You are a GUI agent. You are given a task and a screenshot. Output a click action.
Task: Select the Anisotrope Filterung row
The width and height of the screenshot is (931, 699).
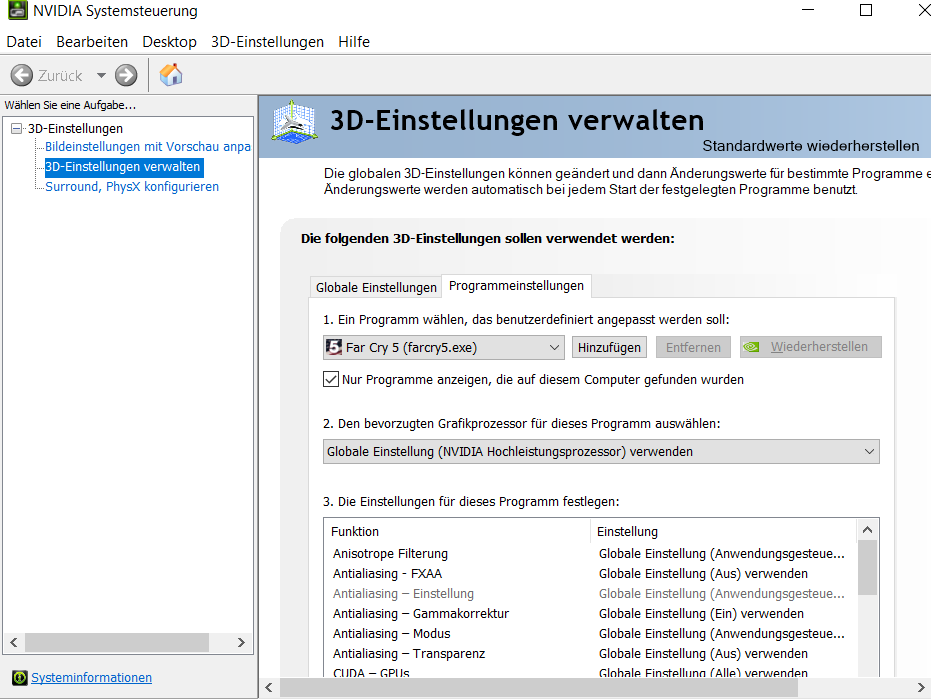point(591,553)
